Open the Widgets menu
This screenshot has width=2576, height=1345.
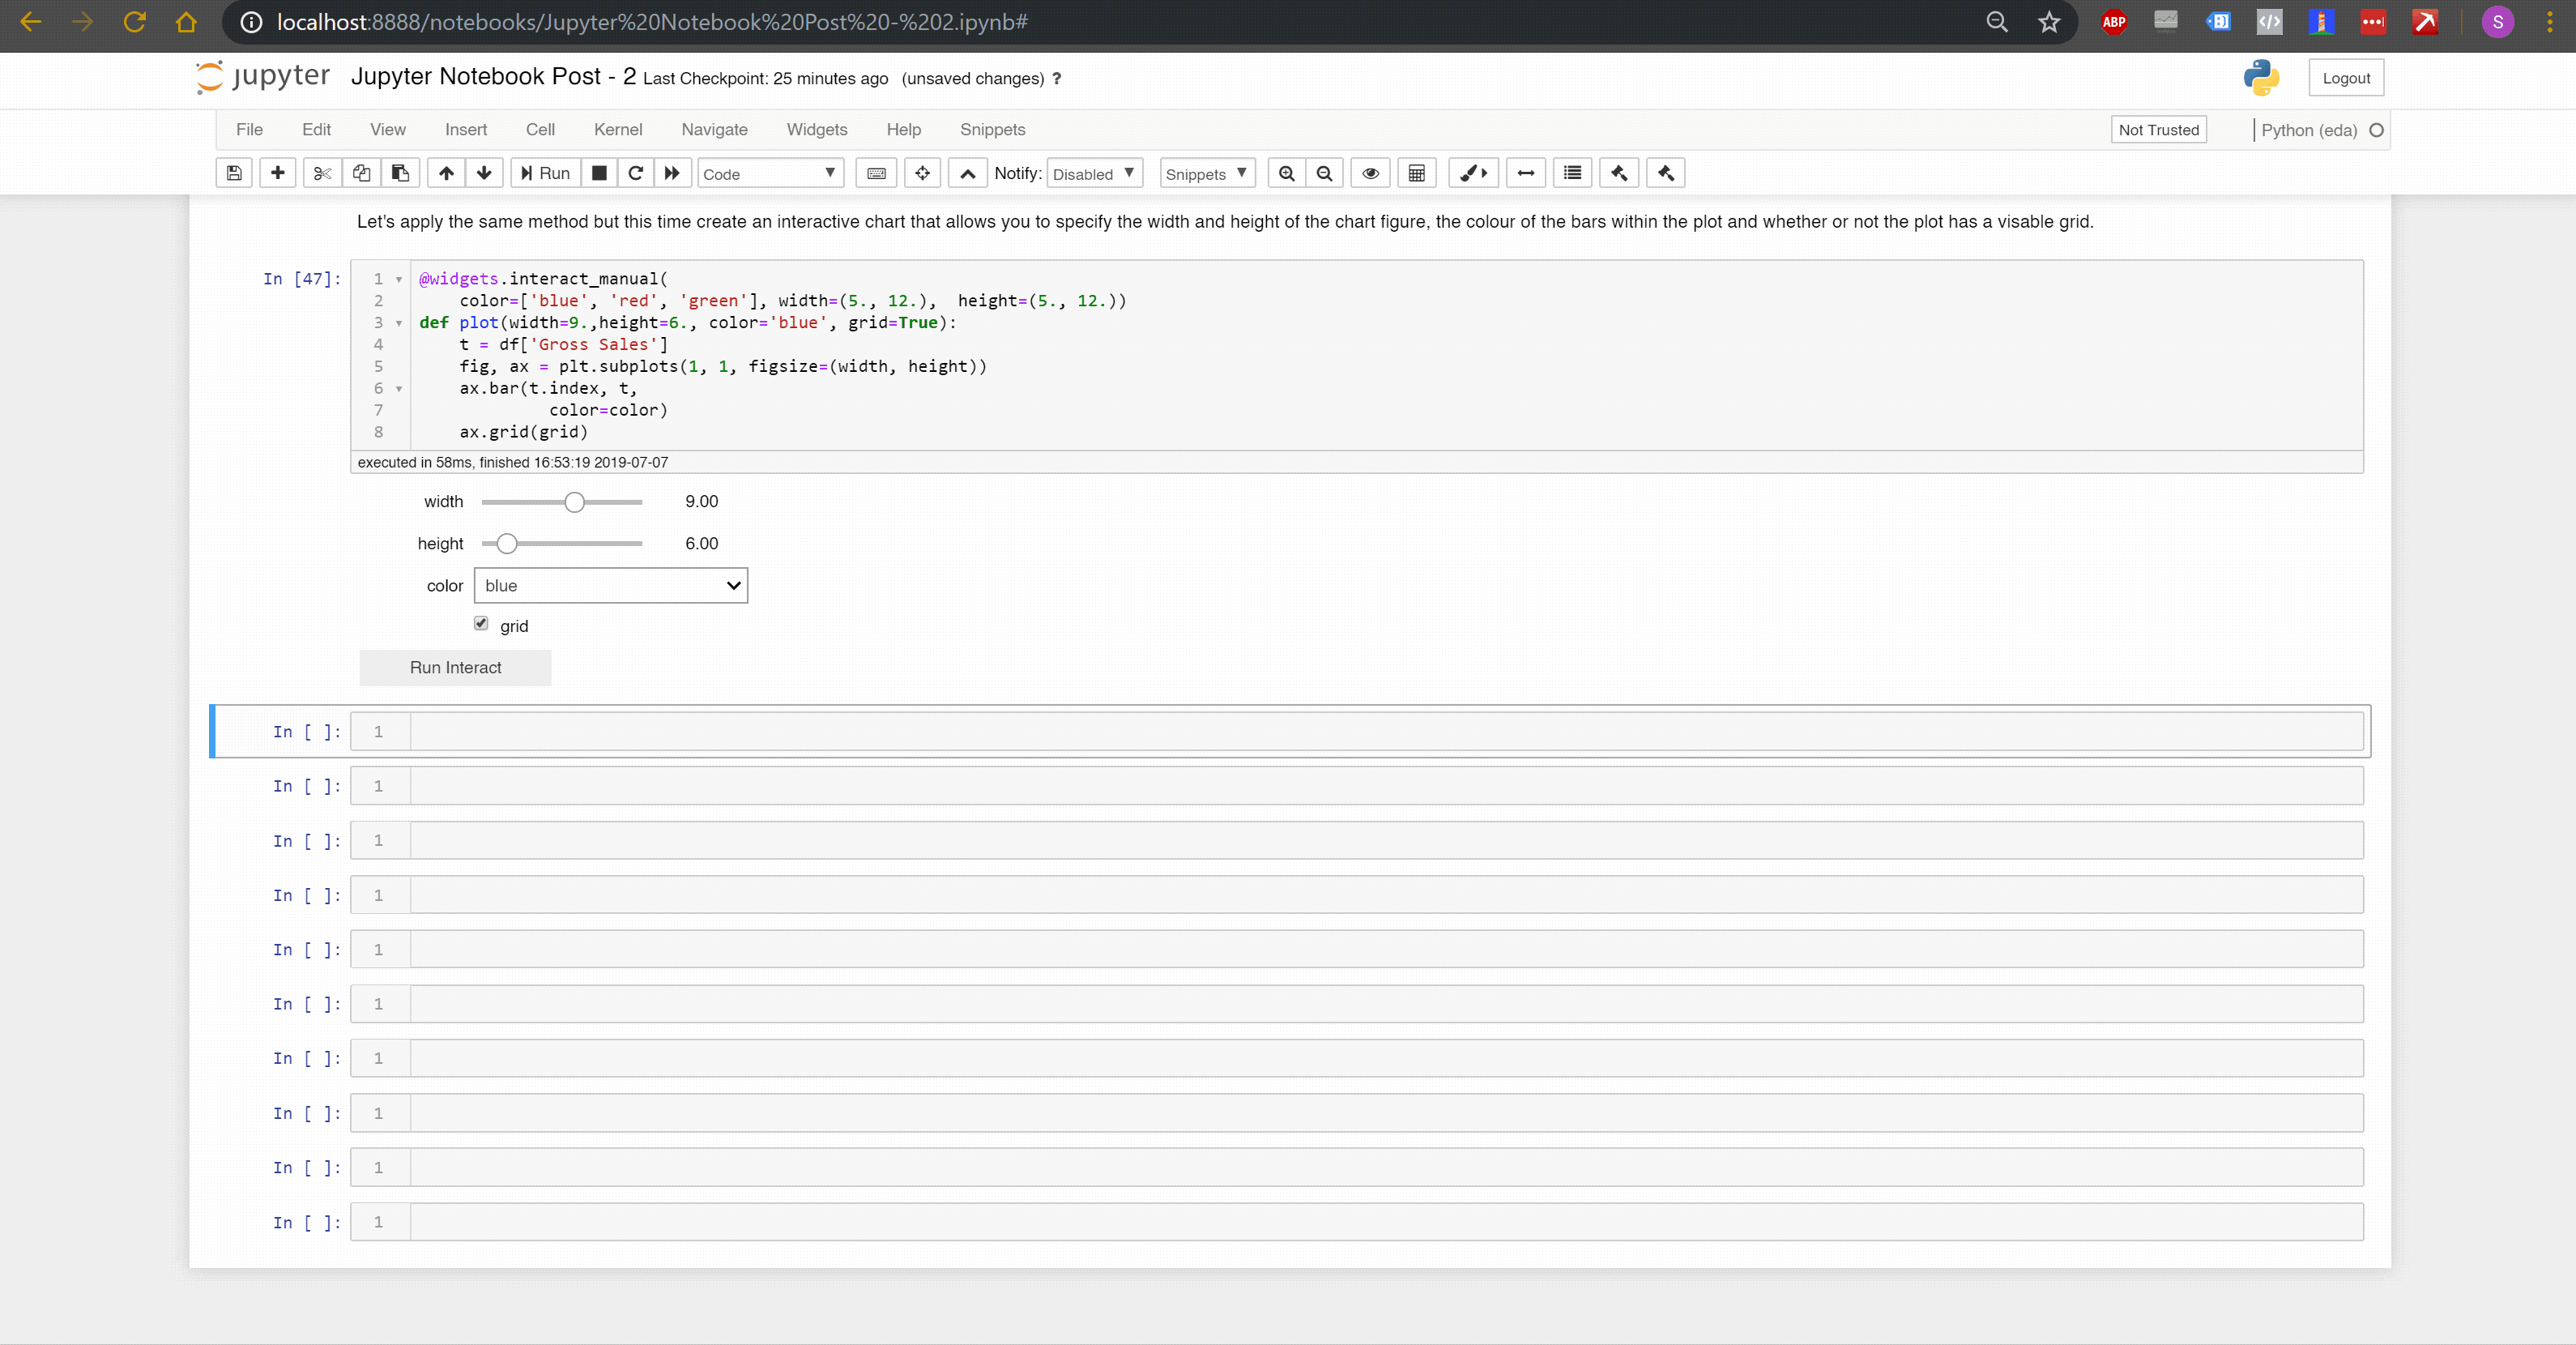click(x=816, y=129)
